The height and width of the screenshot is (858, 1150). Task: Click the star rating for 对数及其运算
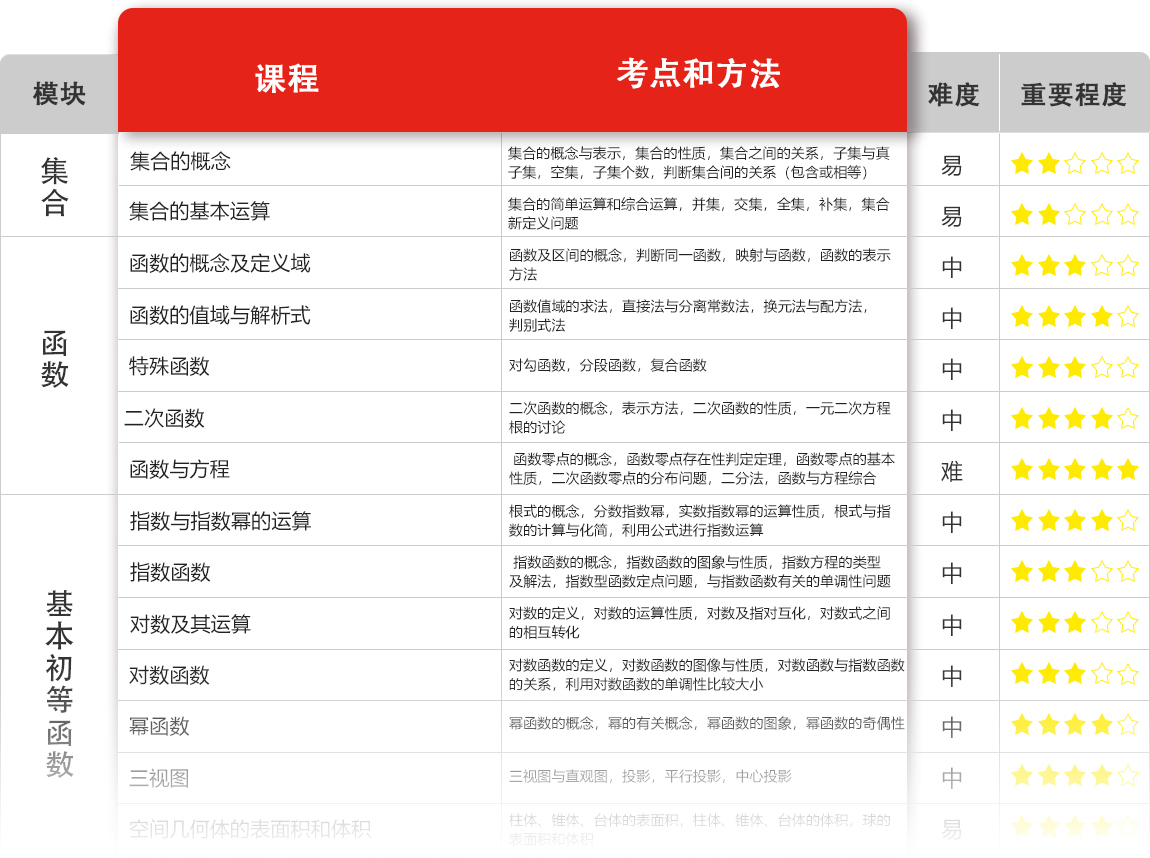tap(1074, 623)
